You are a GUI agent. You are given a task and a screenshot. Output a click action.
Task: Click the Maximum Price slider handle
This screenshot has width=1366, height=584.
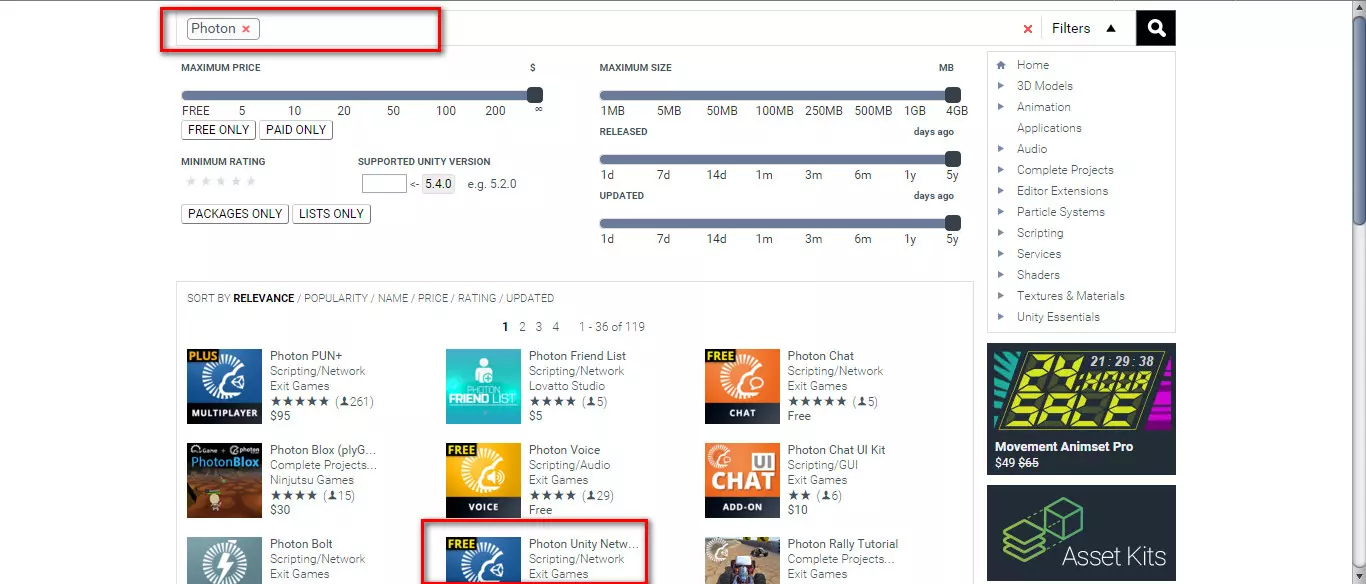[x=534, y=95]
